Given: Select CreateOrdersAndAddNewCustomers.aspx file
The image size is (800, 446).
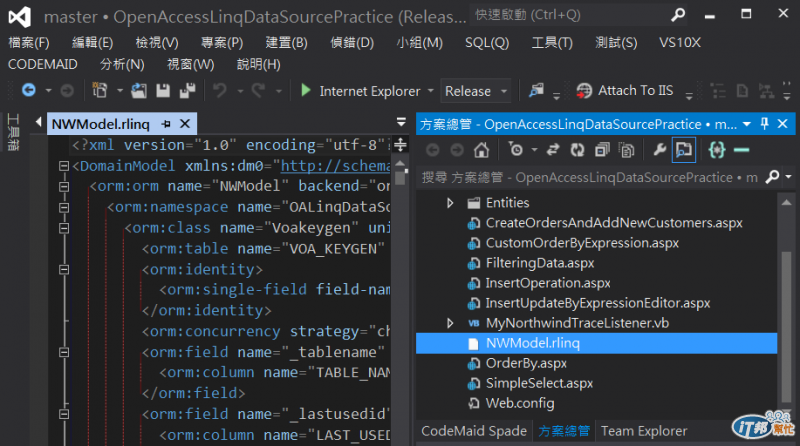Looking at the screenshot, I should coord(614,223).
